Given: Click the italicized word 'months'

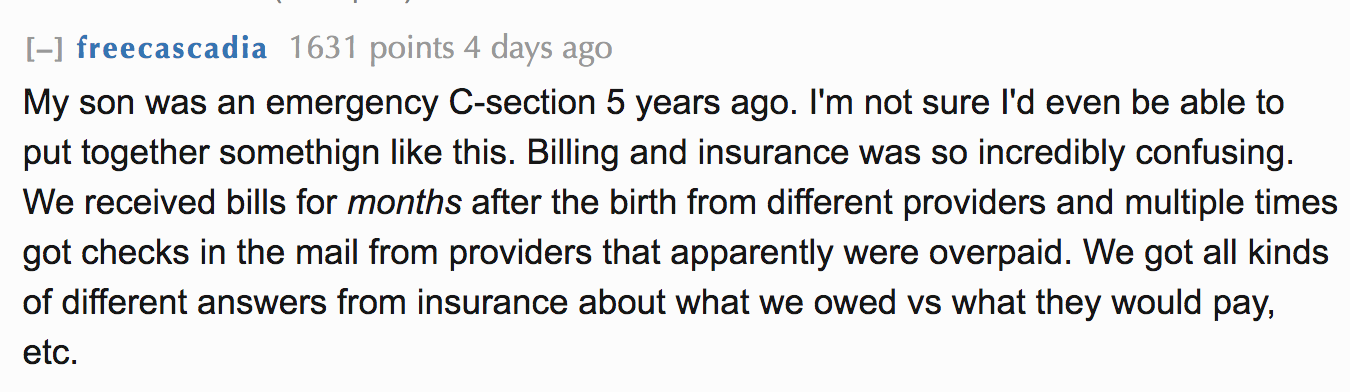Looking at the screenshot, I should click(x=404, y=203).
